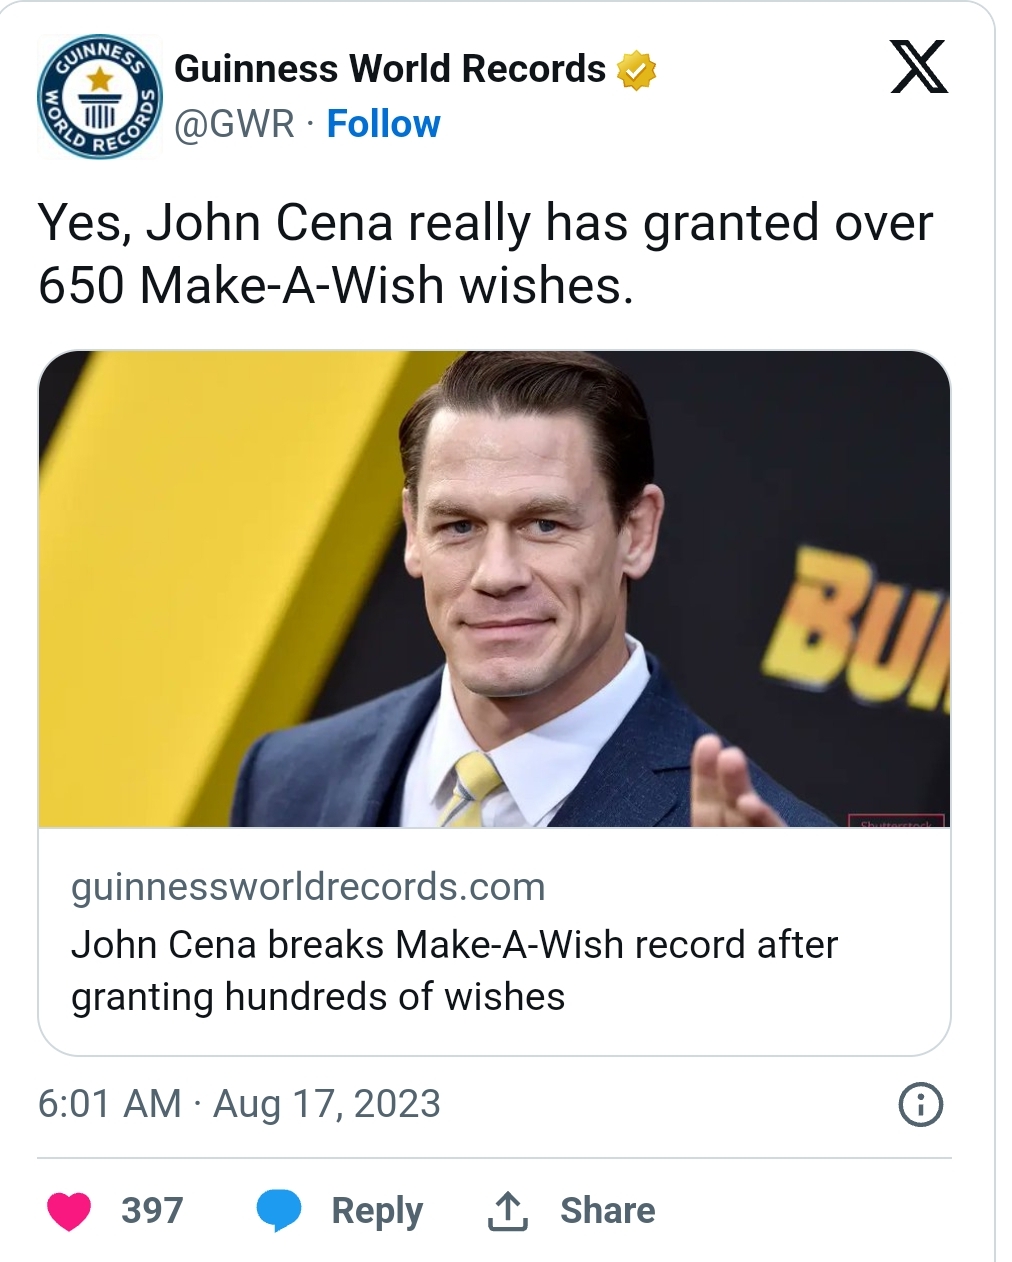Select the Reply label
Screen dimensions: 1012x1262
coord(377,1210)
